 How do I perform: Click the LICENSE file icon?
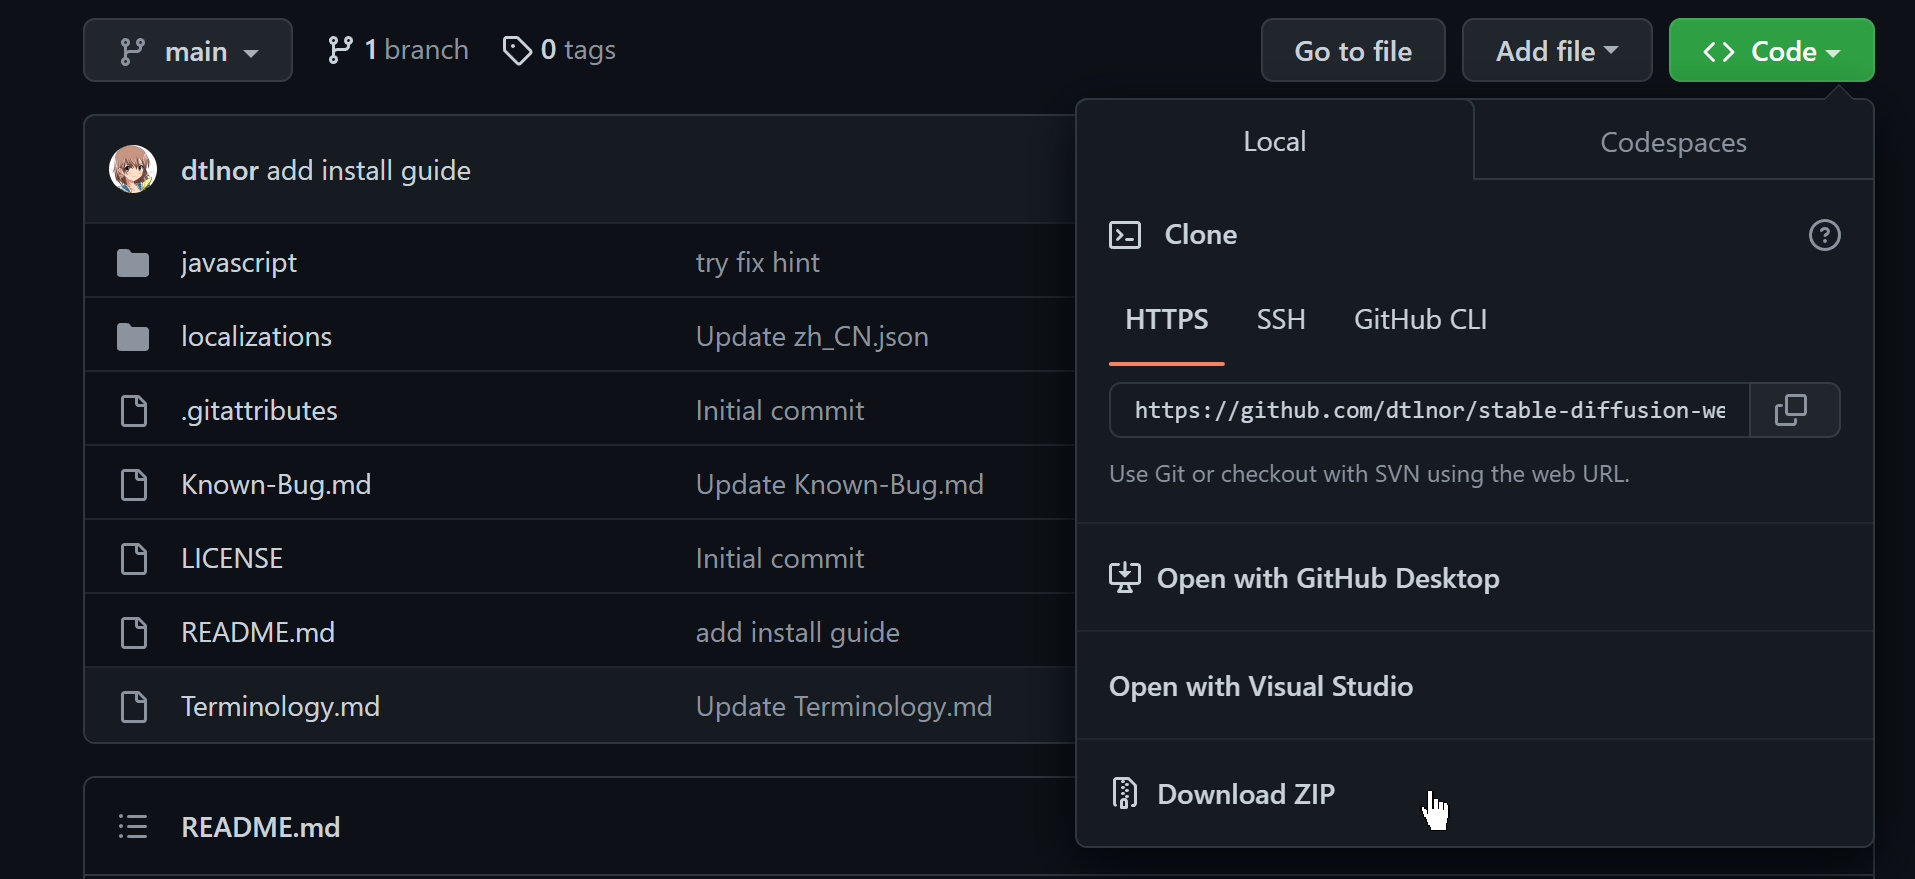tap(133, 559)
